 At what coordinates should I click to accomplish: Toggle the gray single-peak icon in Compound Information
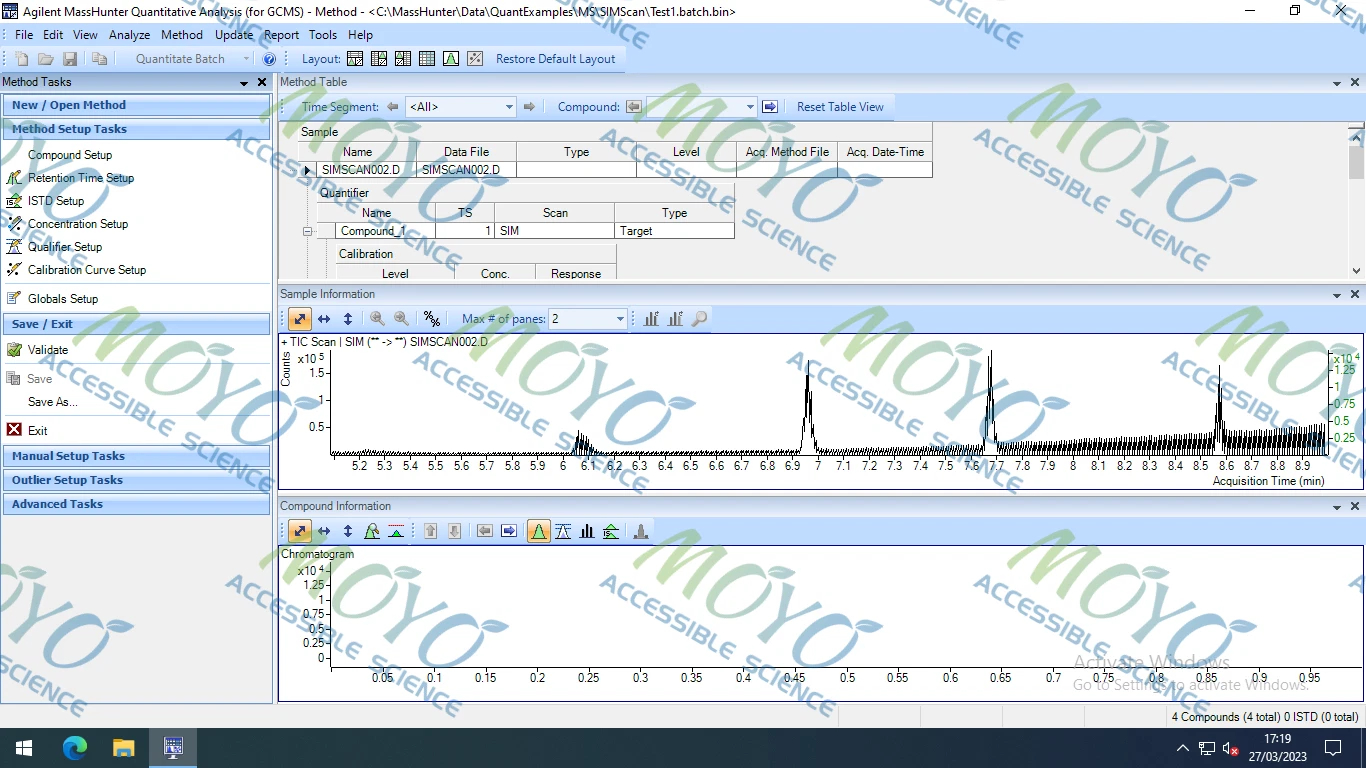(641, 531)
